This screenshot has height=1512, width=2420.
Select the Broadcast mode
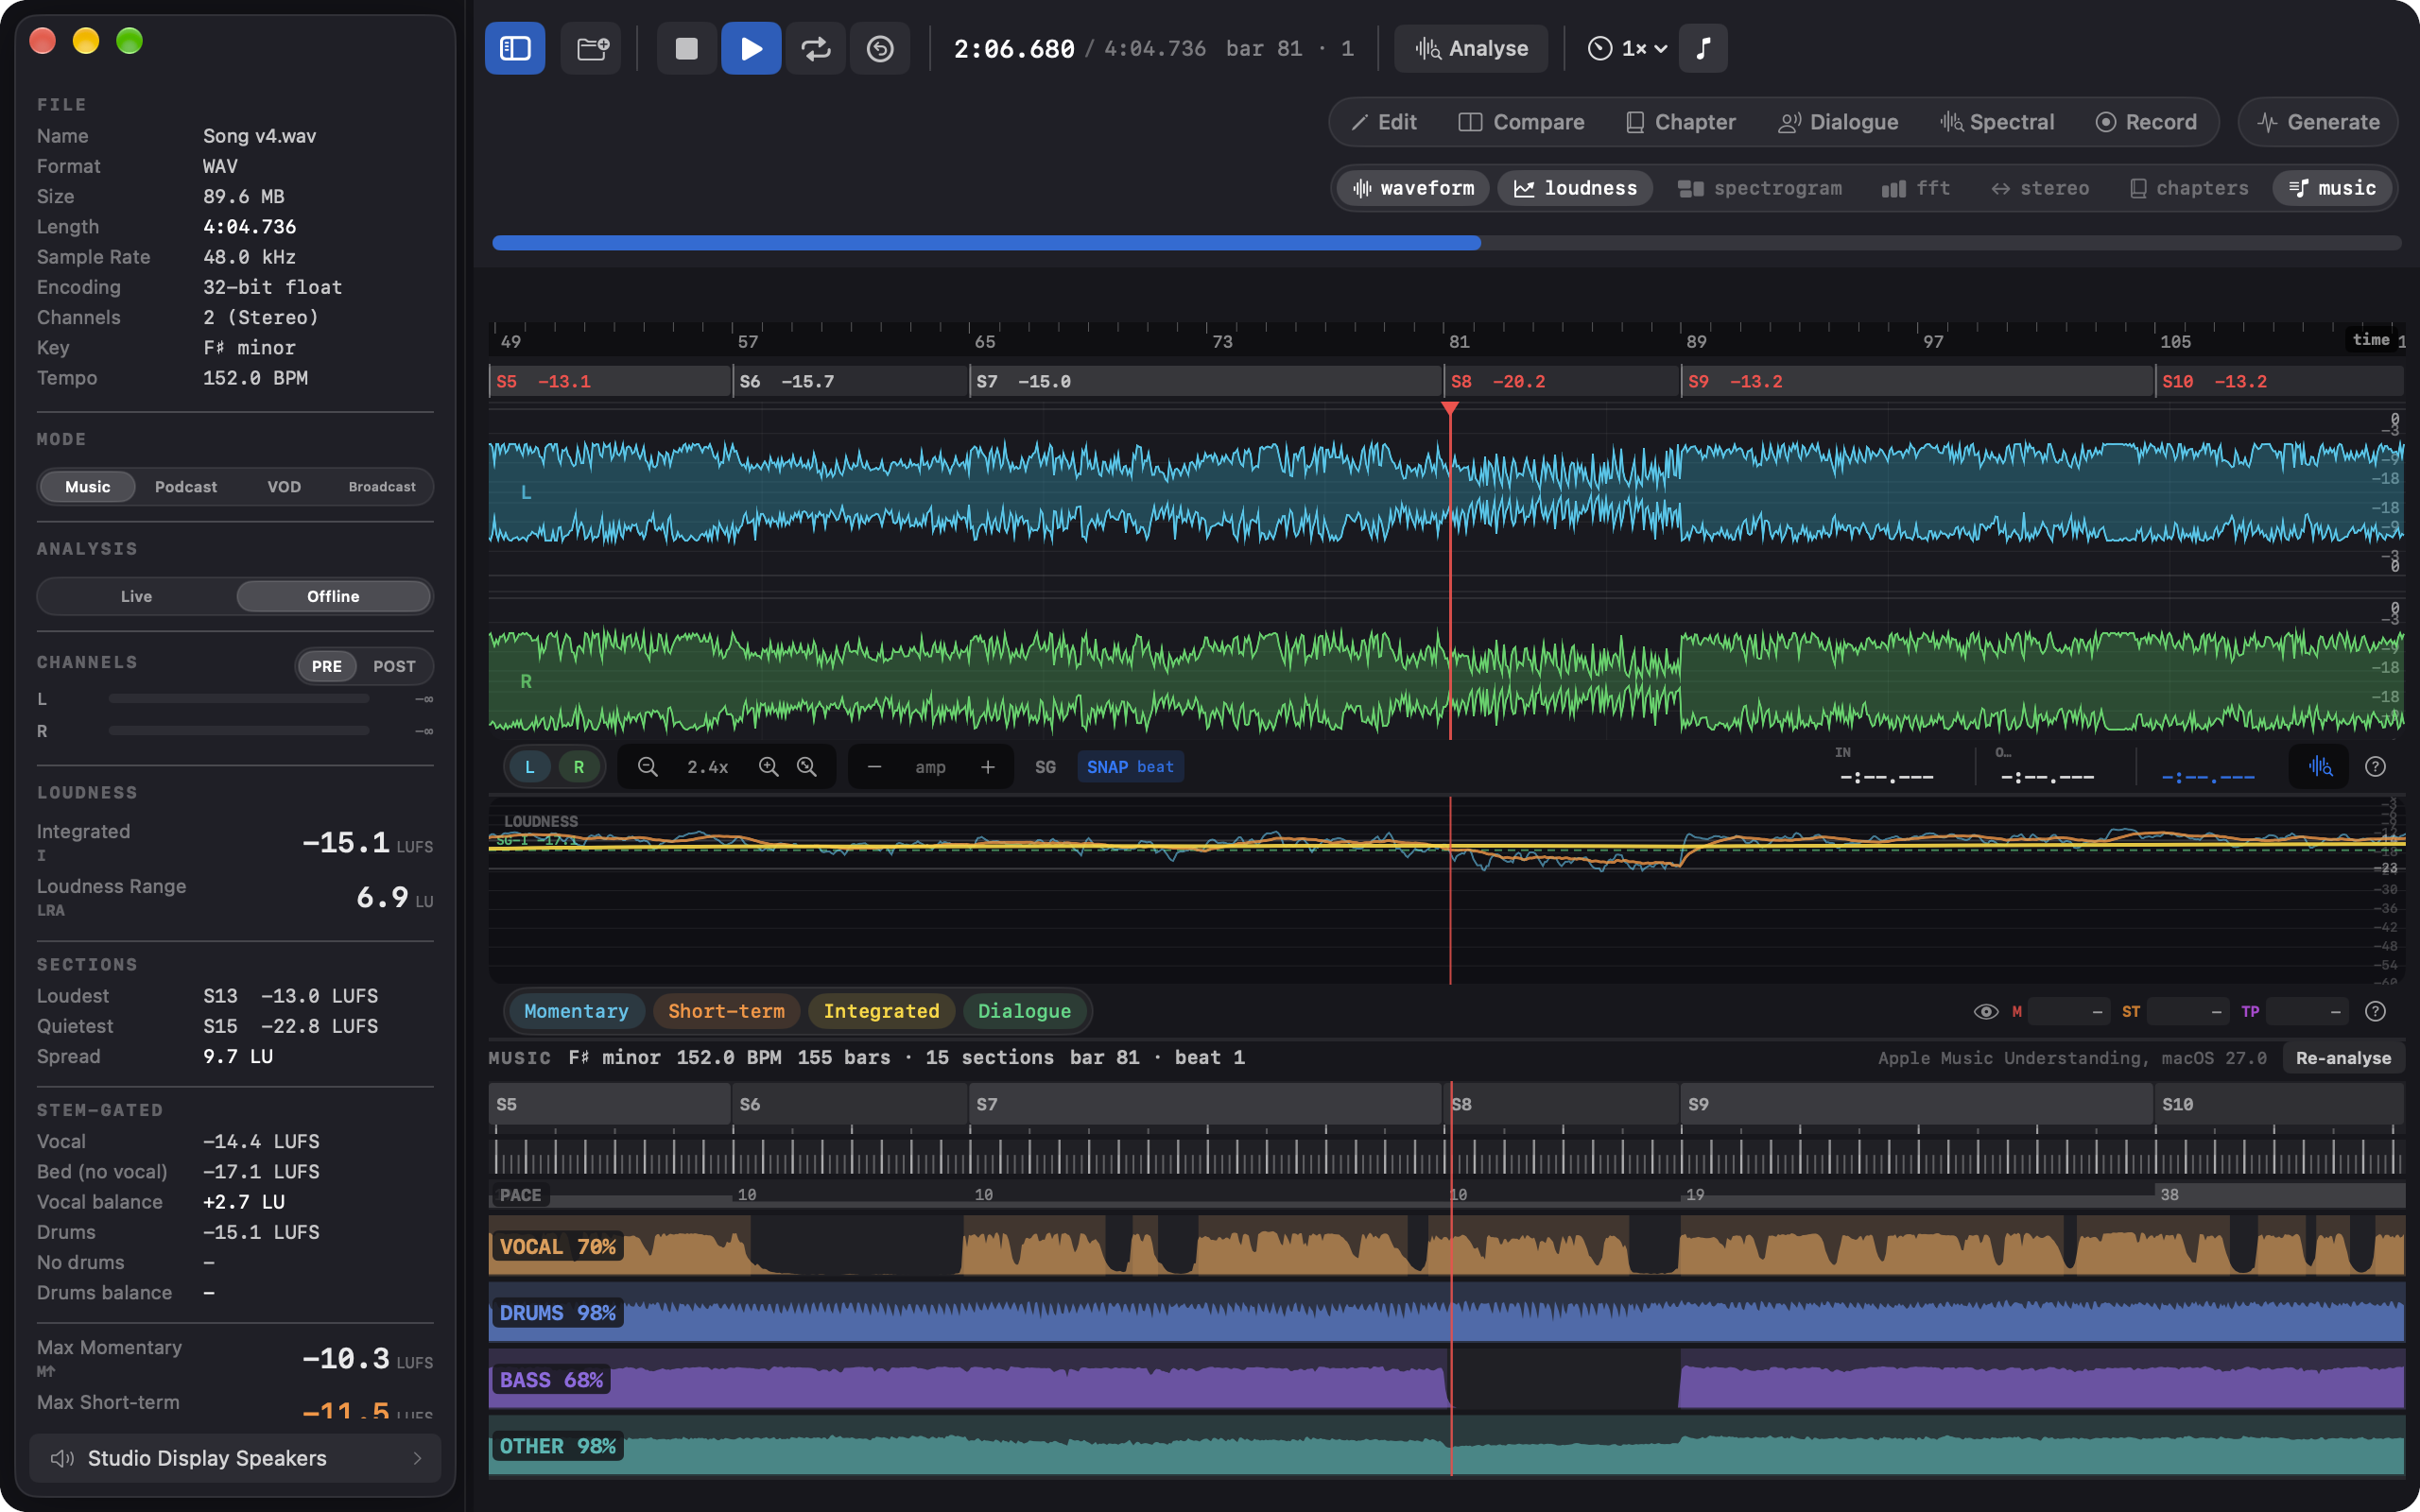382,487
